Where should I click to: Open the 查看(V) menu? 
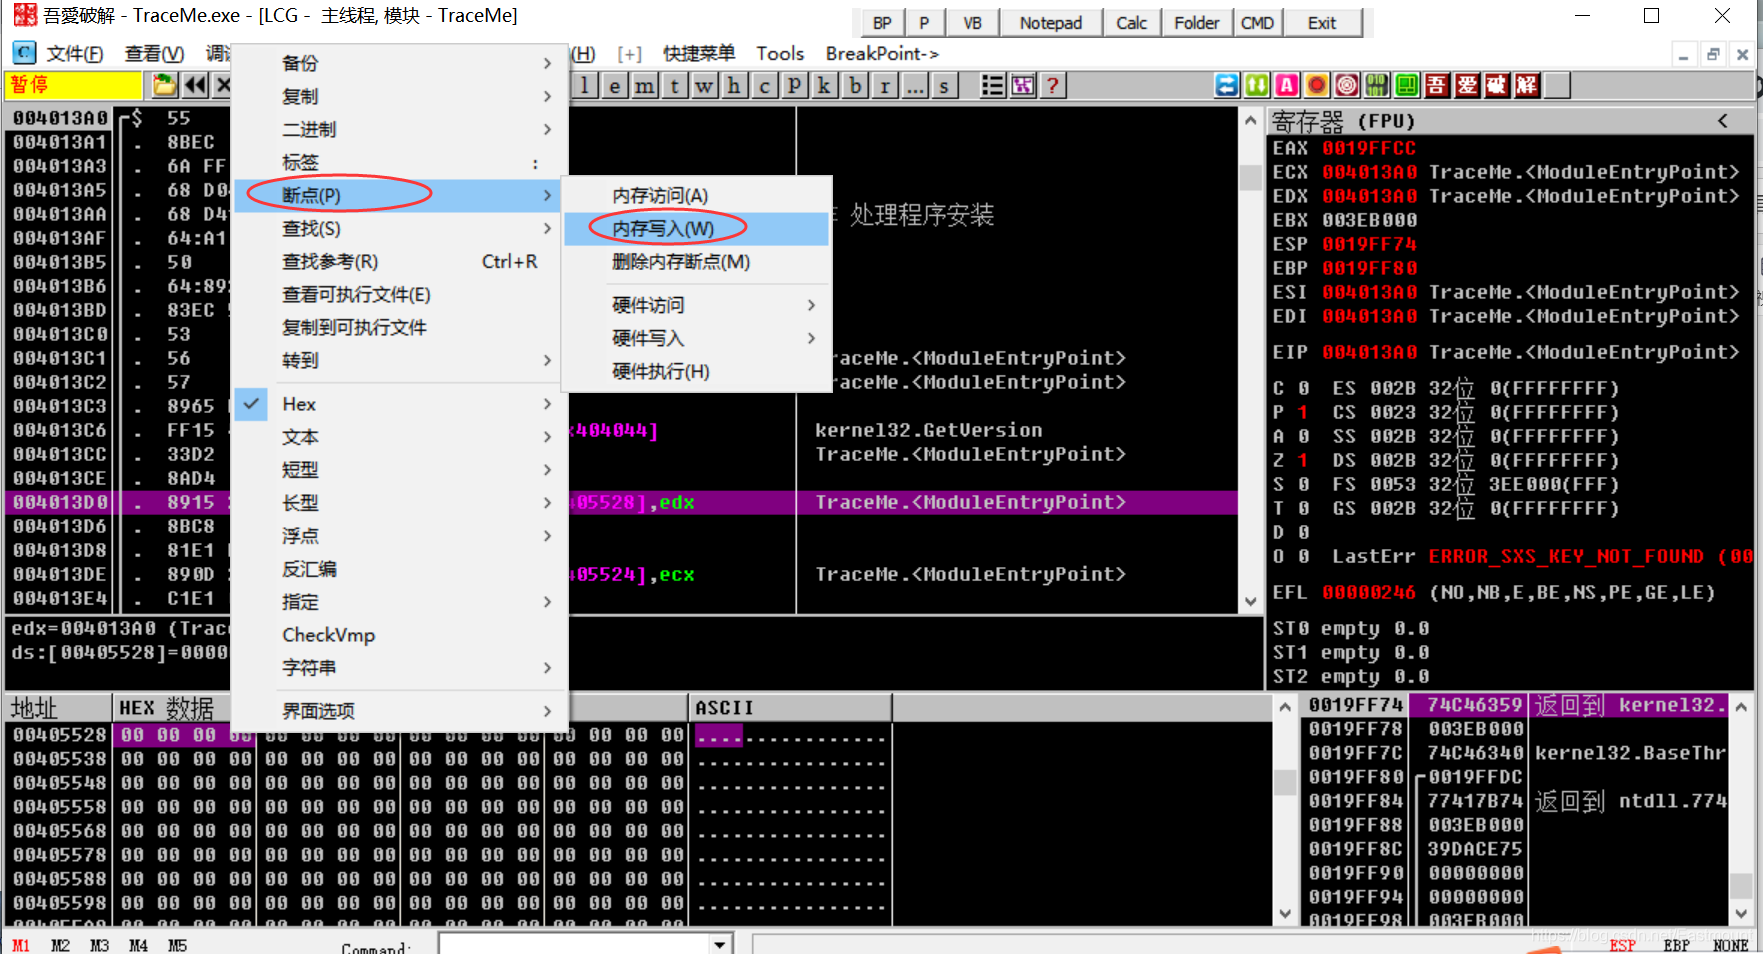click(154, 54)
